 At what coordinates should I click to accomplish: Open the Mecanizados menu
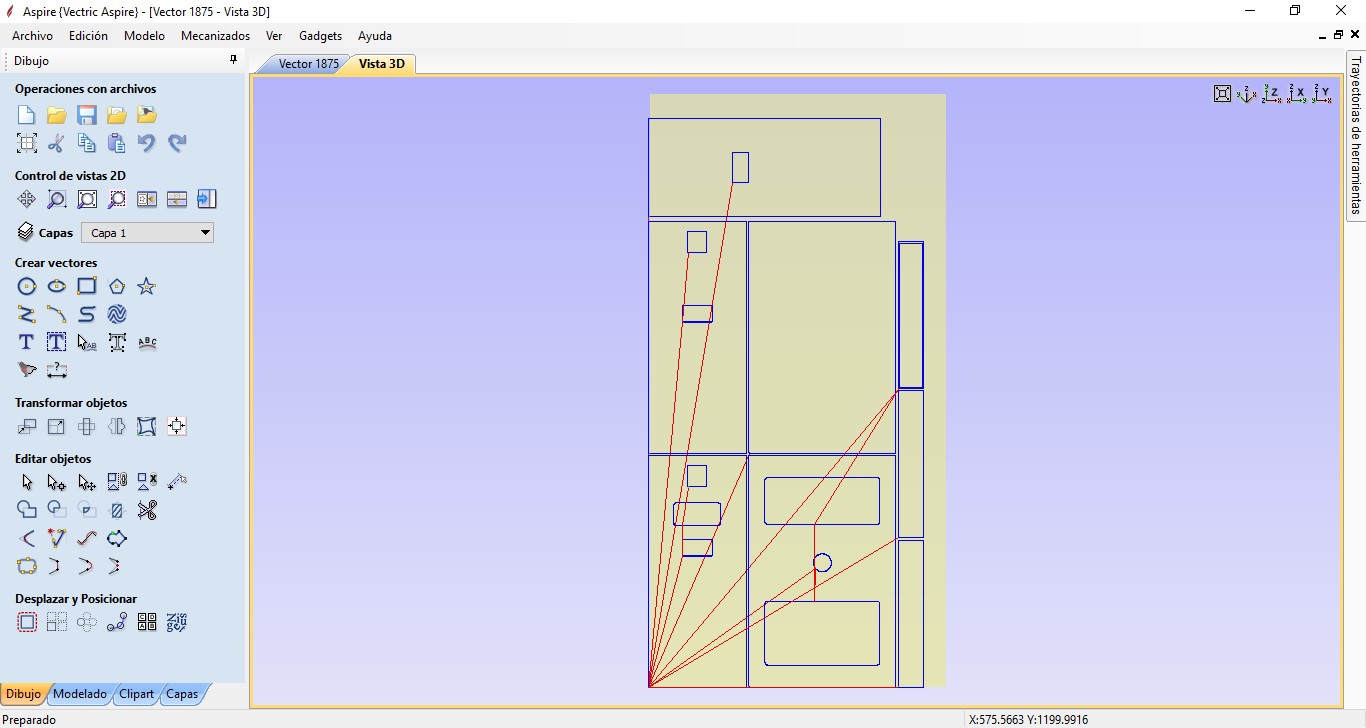[215, 35]
